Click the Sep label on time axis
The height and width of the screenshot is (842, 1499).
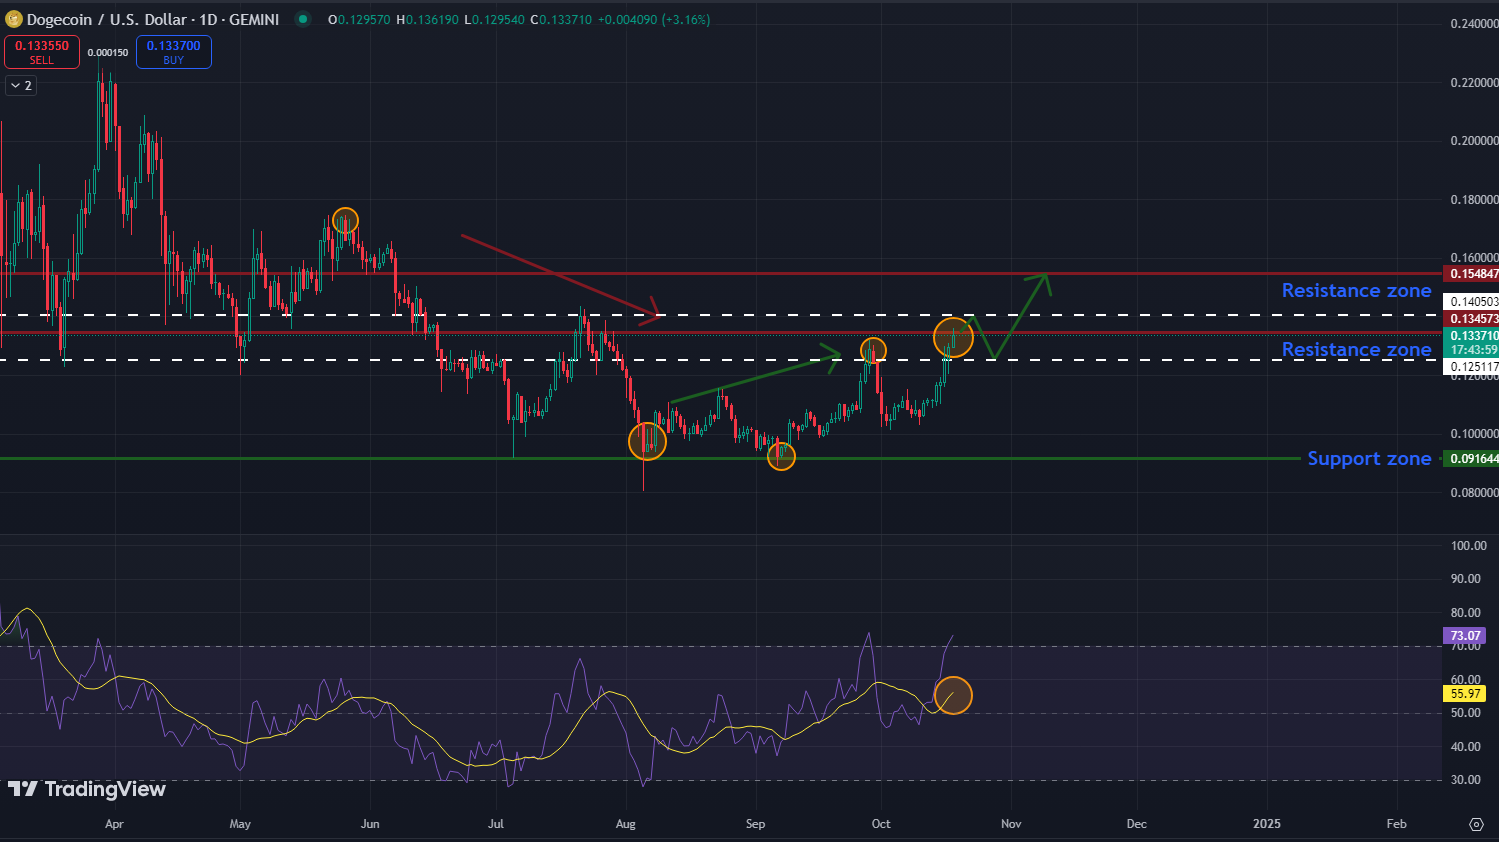pyautogui.click(x=755, y=824)
